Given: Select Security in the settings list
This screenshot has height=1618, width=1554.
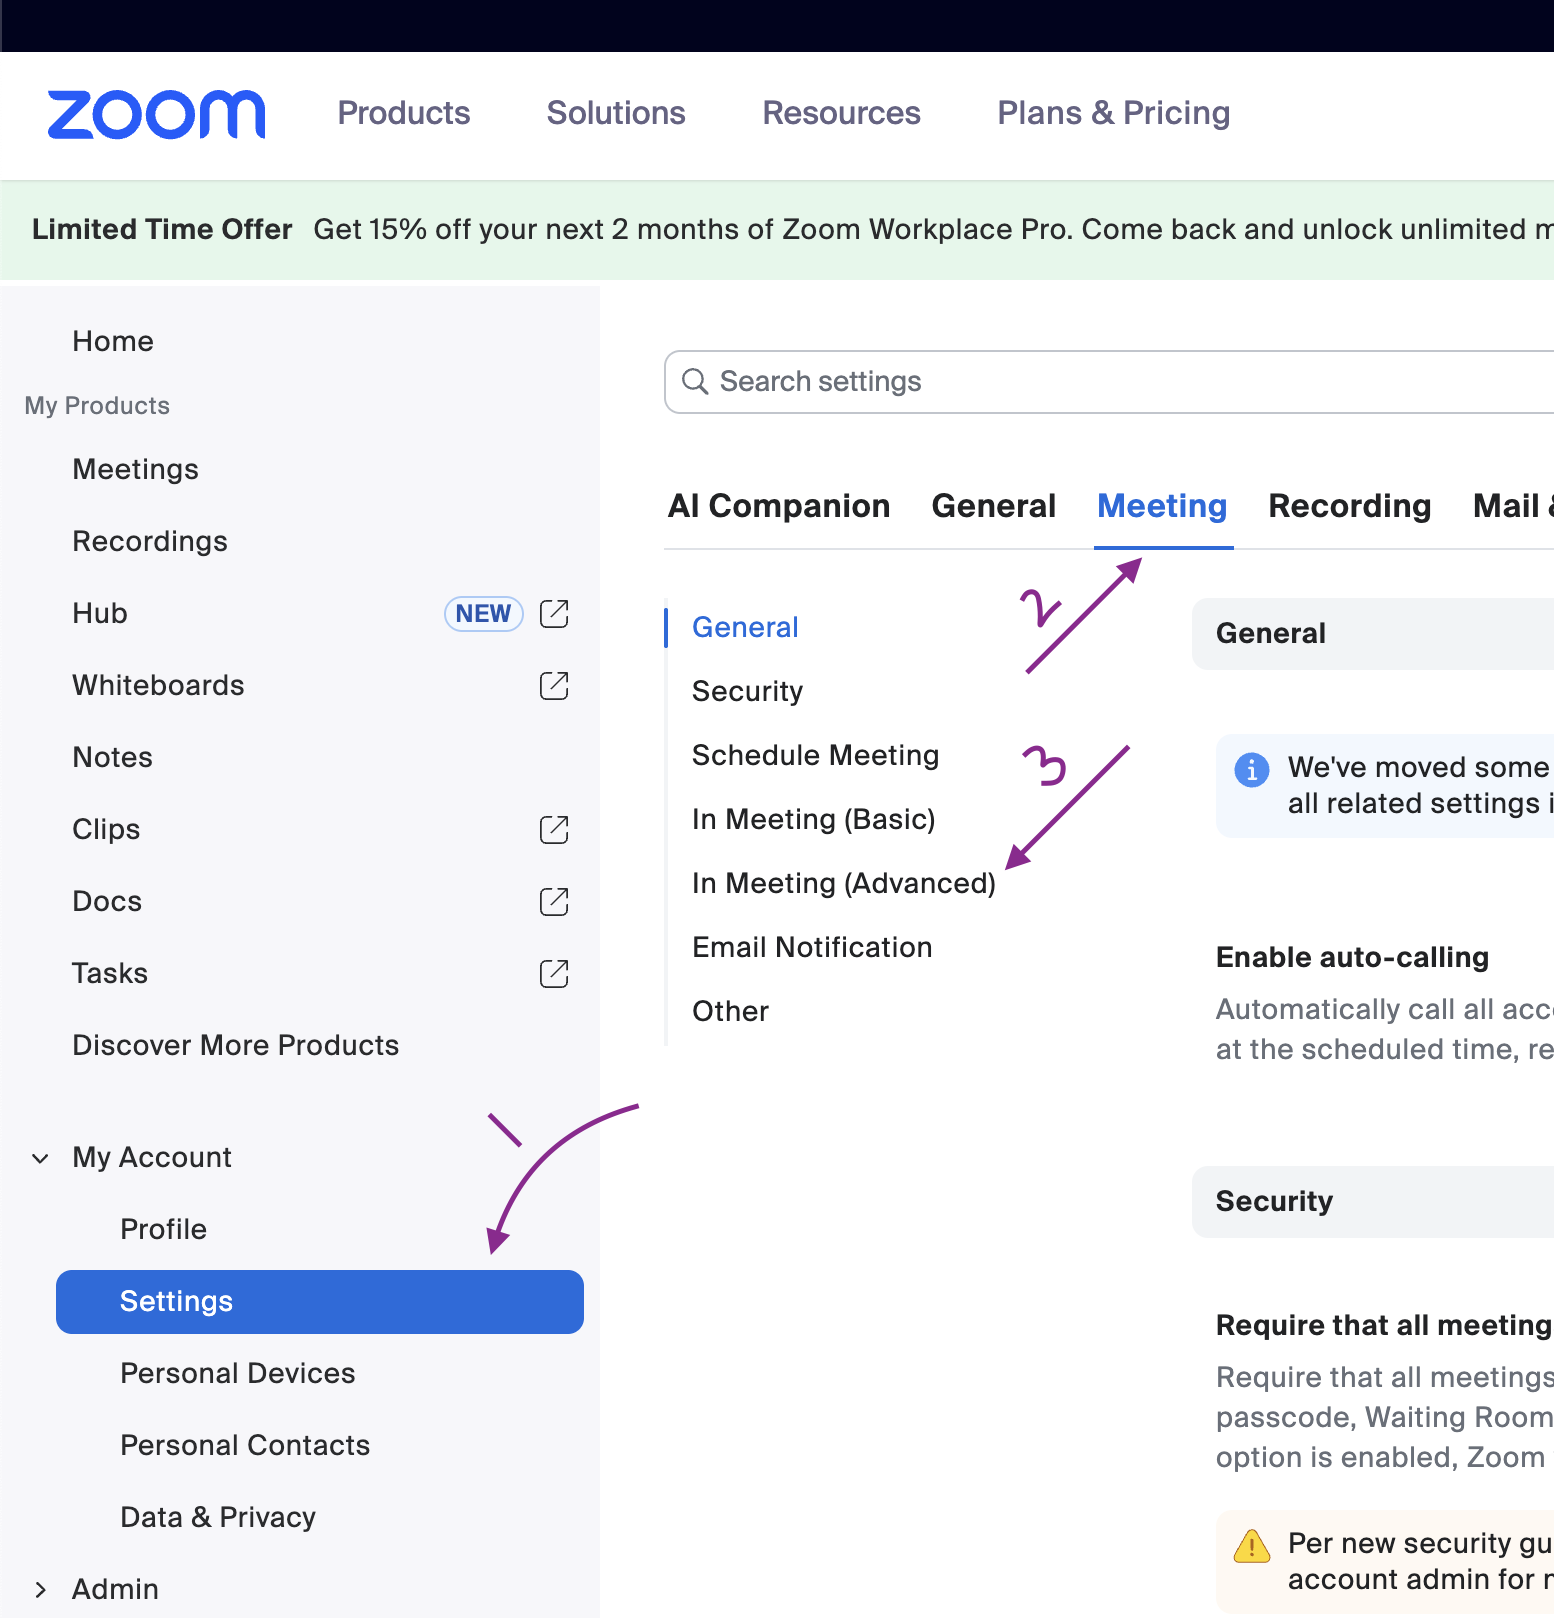Looking at the screenshot, I should (x=747, y=691).
